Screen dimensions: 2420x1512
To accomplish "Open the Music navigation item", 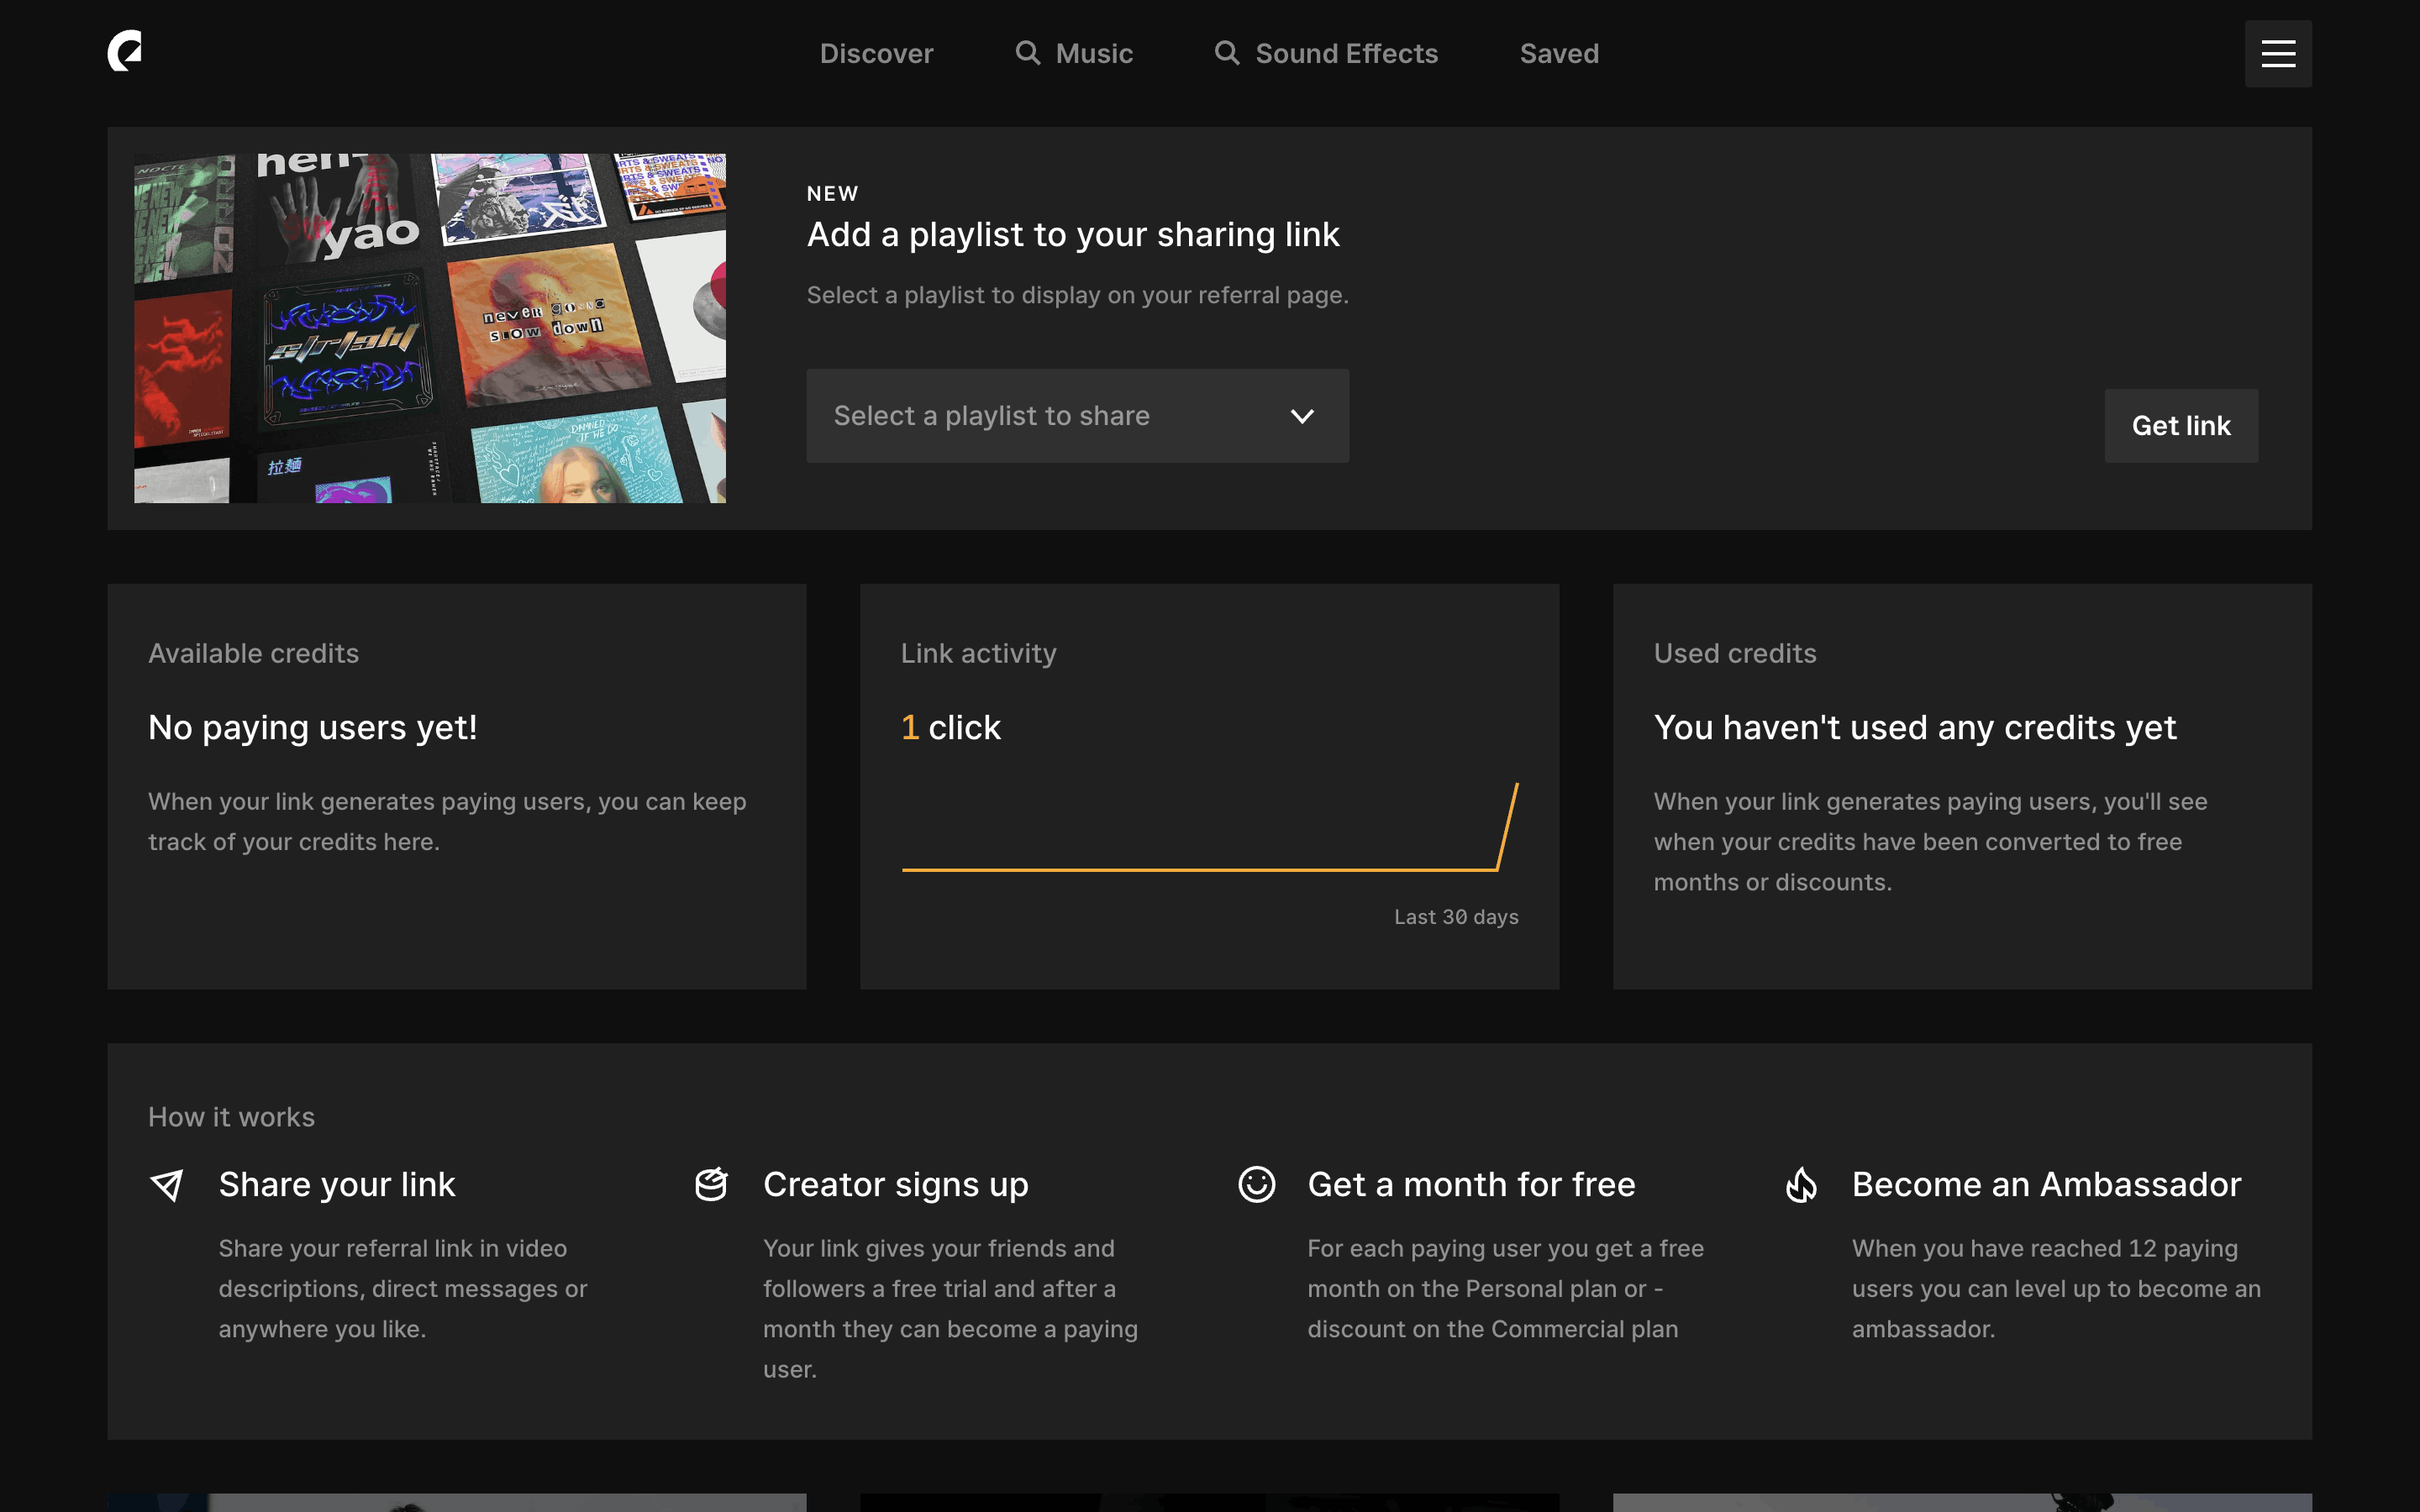I will [1094, 54].
